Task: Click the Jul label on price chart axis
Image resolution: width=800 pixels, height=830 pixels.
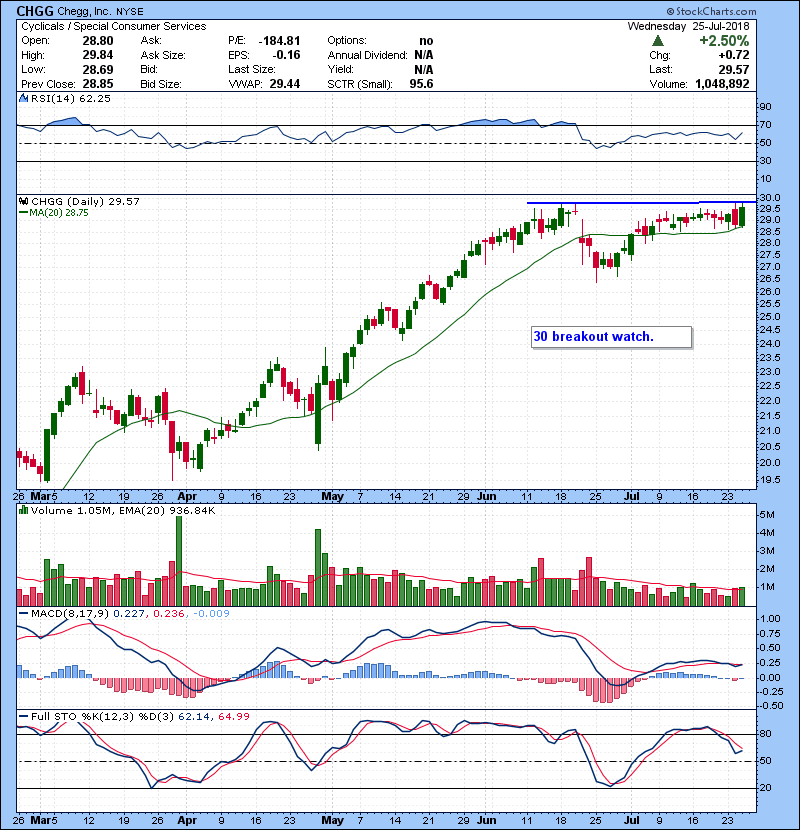Action: point(632,497)
